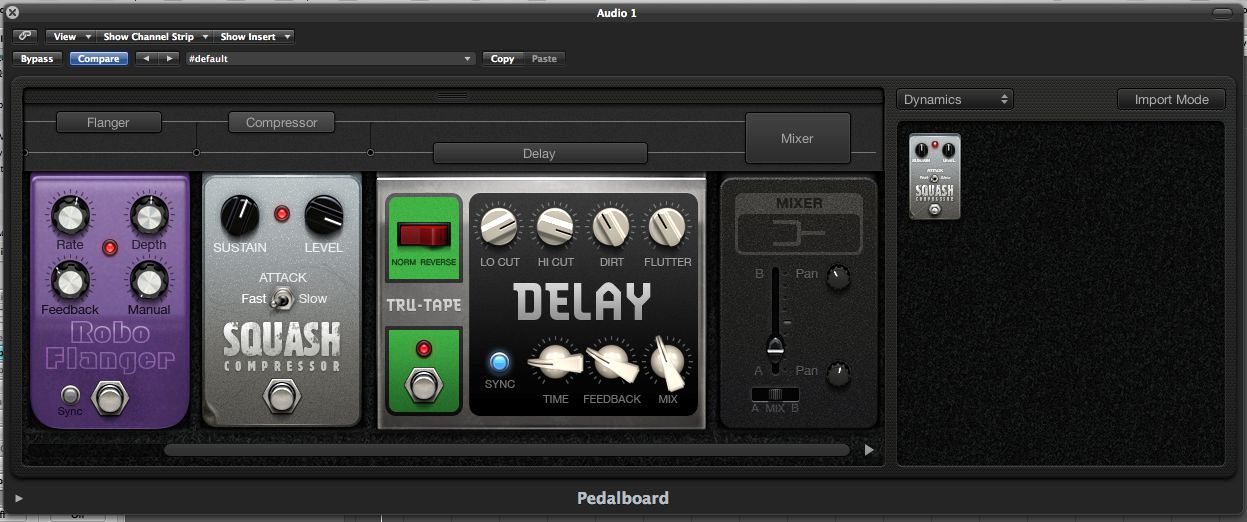Adjust the Delay Time knob

555,361
